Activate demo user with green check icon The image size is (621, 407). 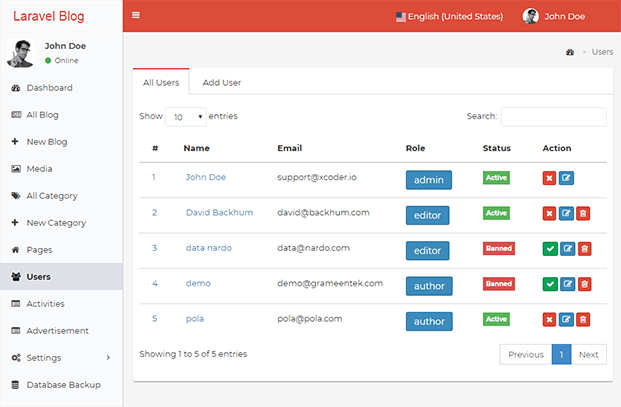[x=550, y=284]
